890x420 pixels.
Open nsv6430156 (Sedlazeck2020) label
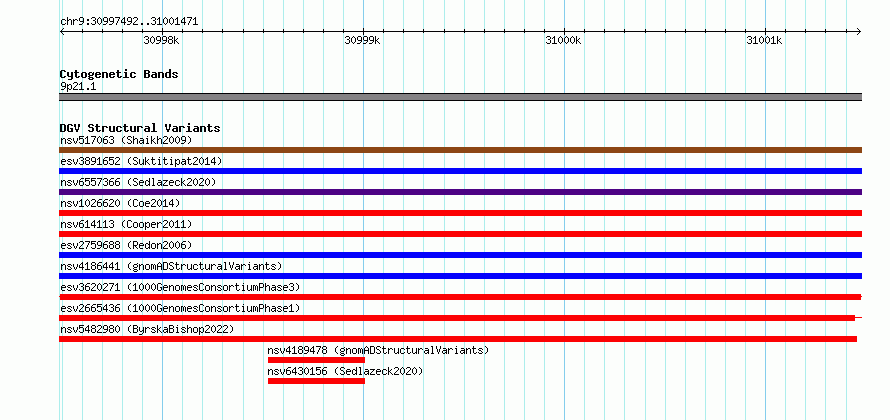pos(345,371)
